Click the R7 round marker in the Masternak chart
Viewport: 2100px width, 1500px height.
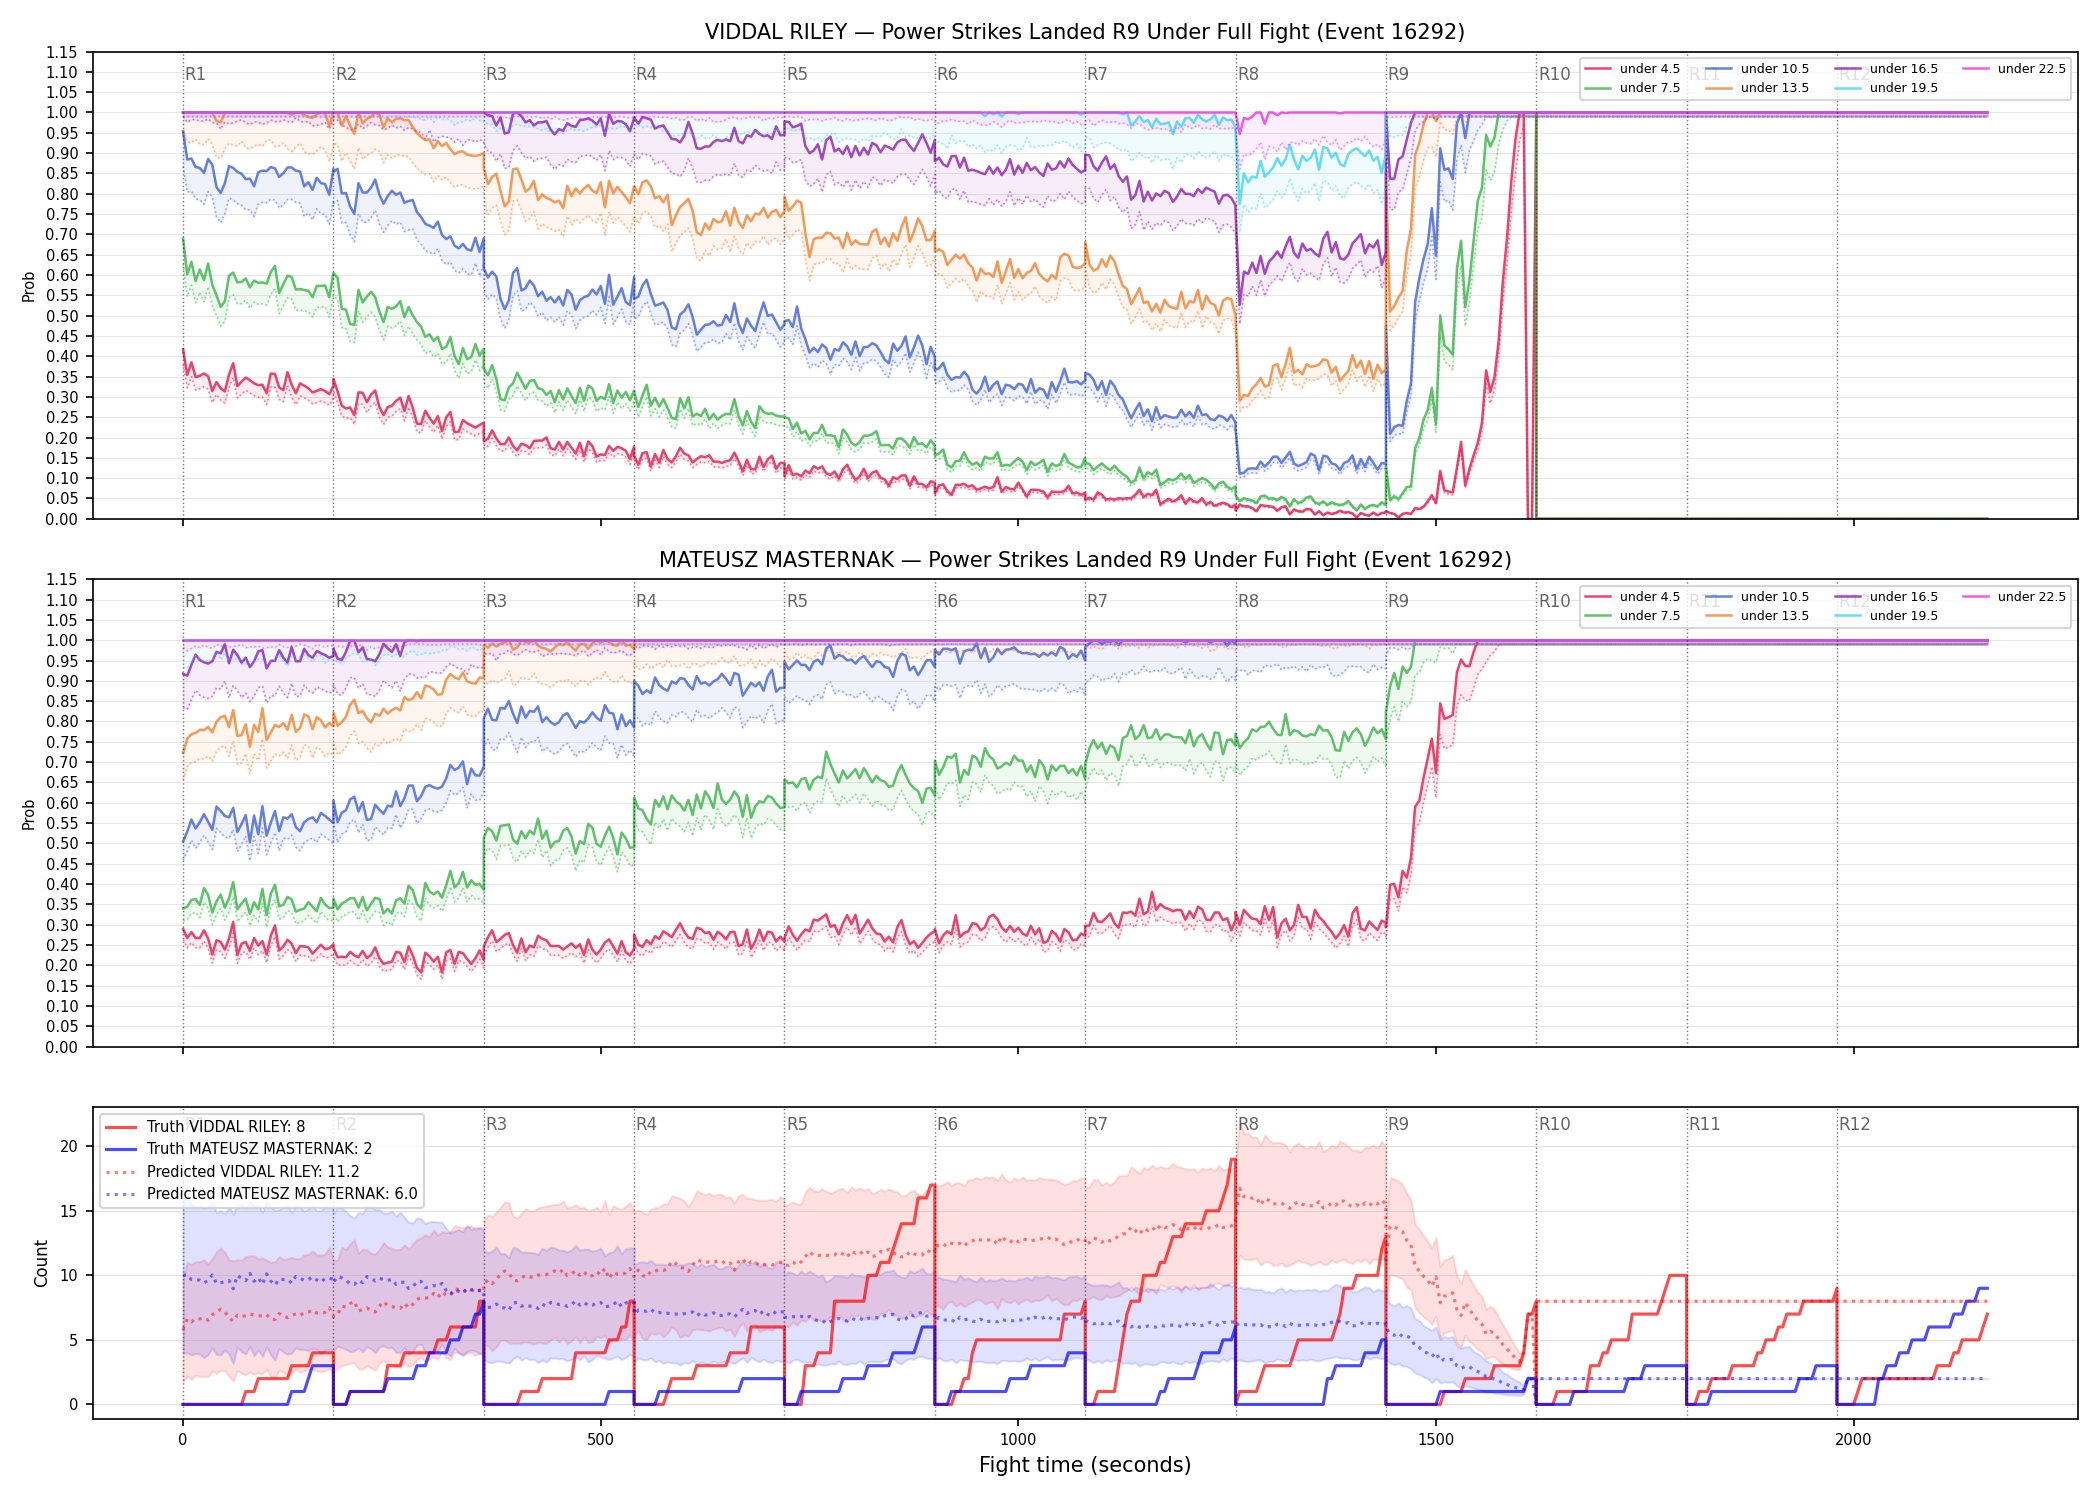coord(1097,601)
